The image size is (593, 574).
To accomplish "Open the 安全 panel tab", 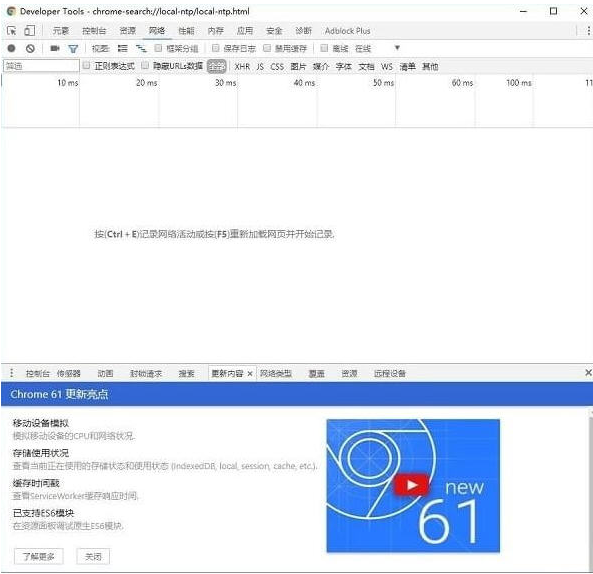I will [274, 31].
